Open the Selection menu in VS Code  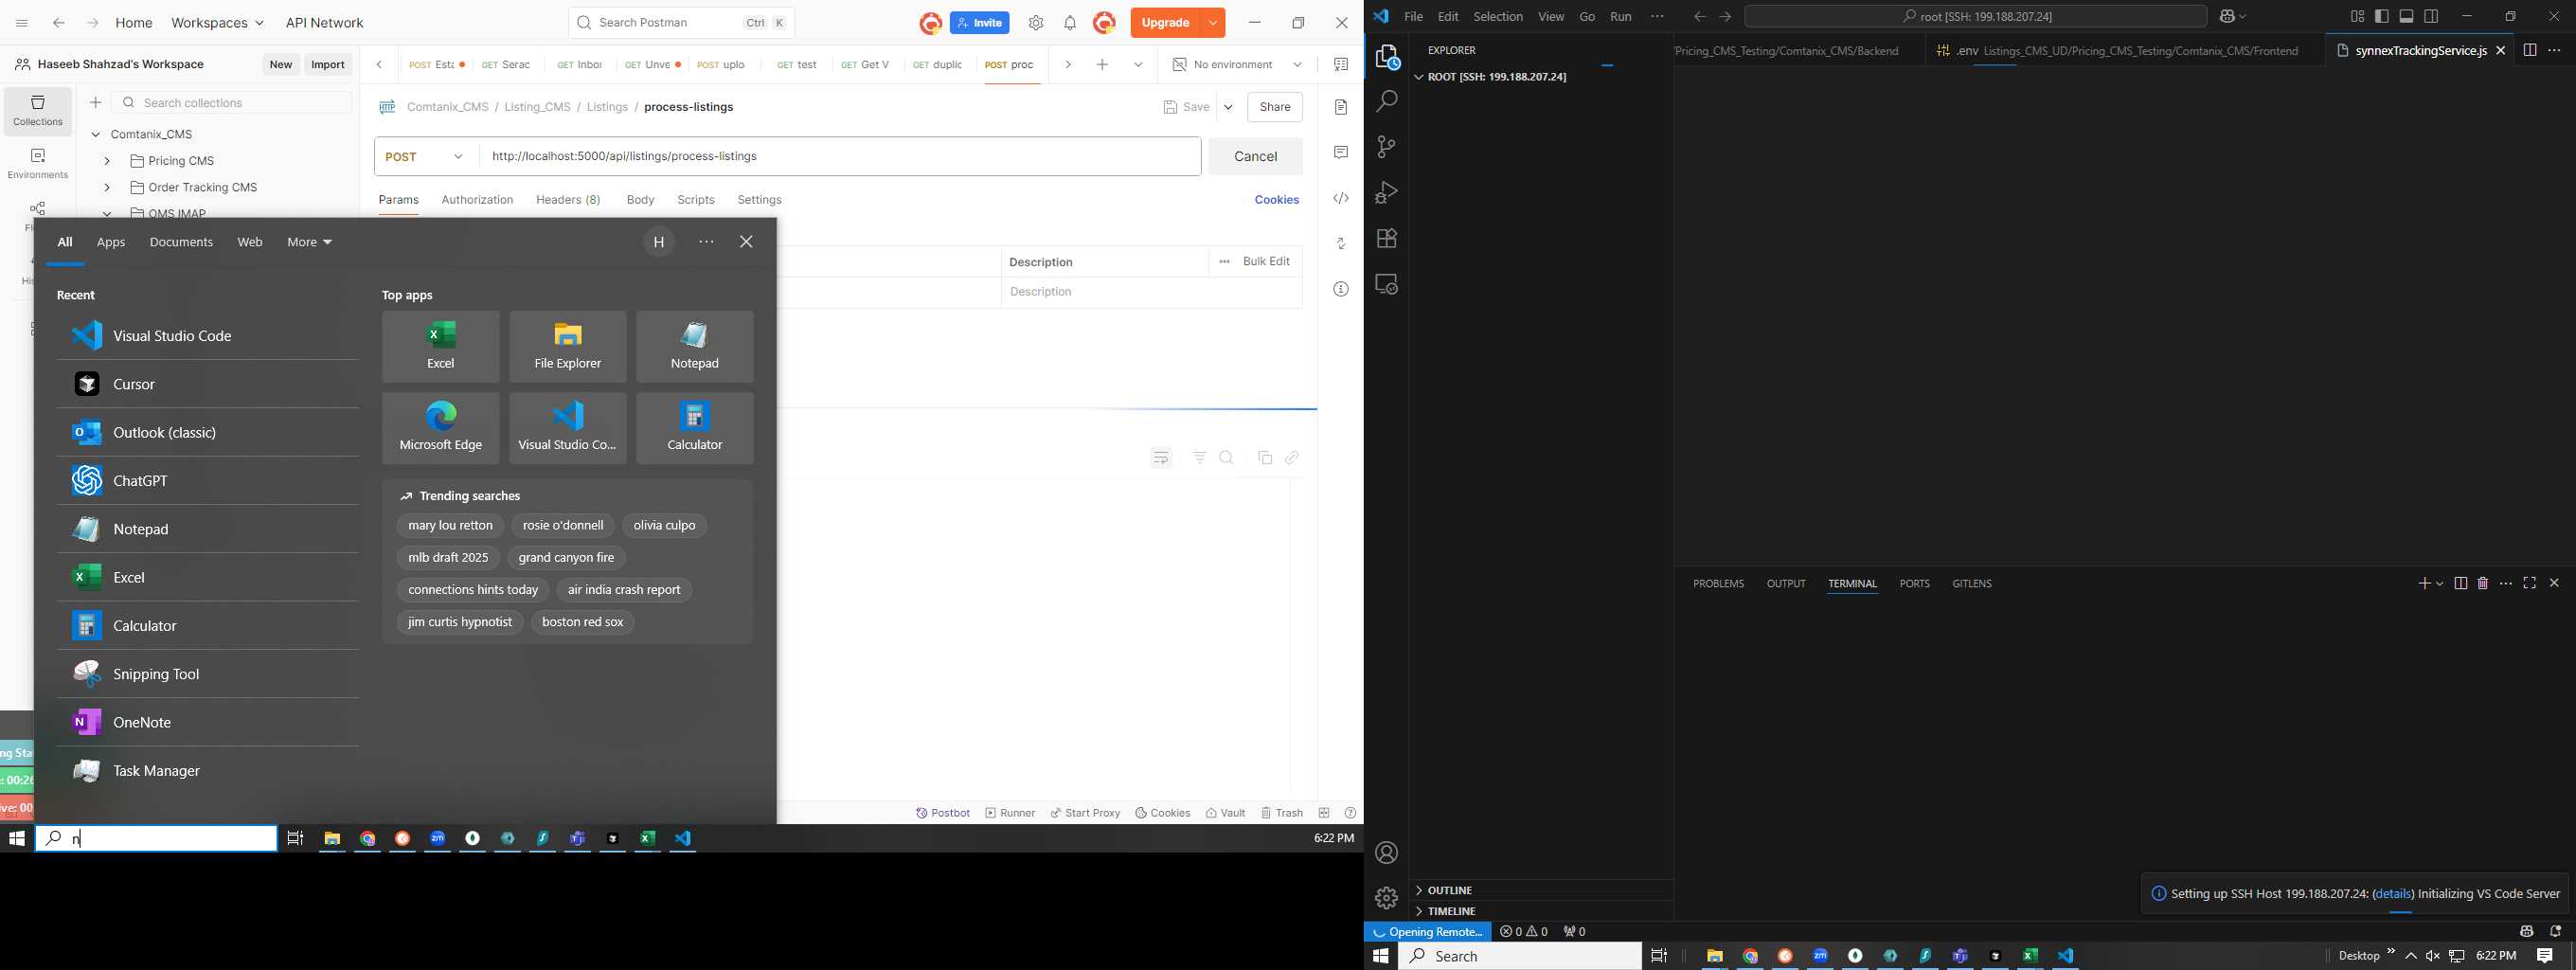(1498, 16)
